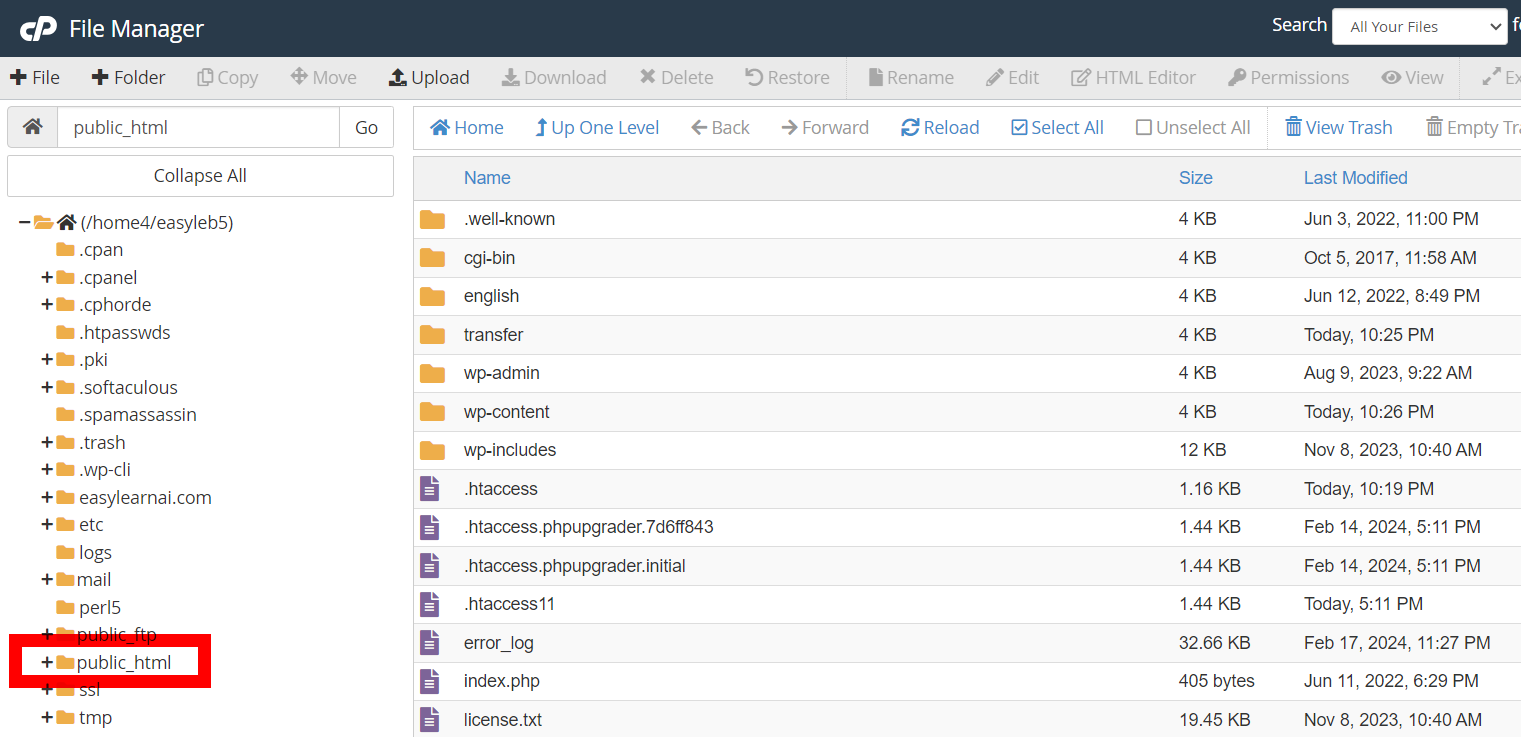
Task: Sort files by Last Modified column
Action: [x=1355, y=178]
